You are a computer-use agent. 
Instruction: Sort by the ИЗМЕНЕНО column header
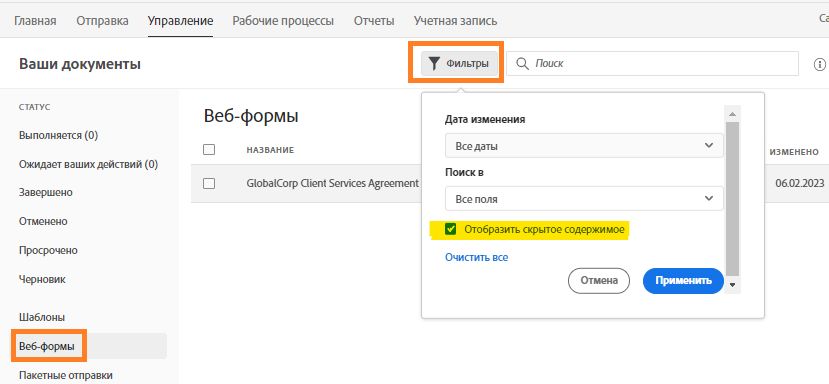pos(794,152)
